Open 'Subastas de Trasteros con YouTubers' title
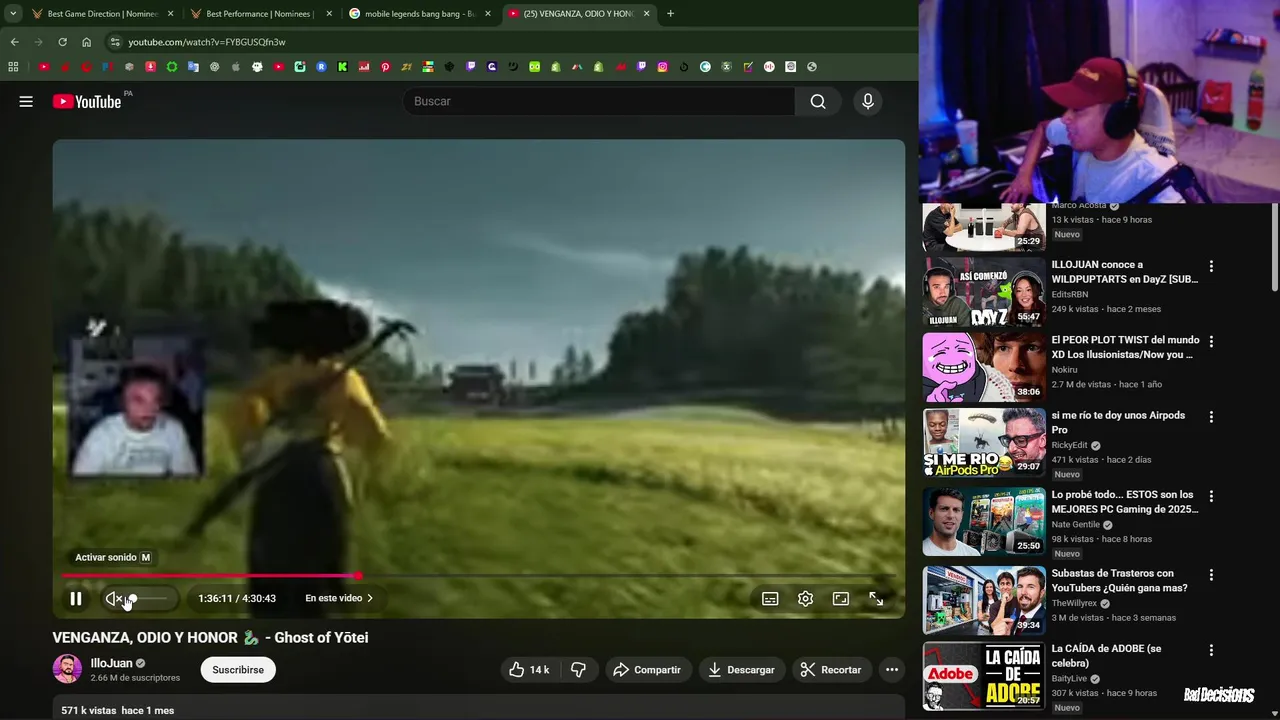This screenshot has width=1280, height=720. (x=1119, y=581)
